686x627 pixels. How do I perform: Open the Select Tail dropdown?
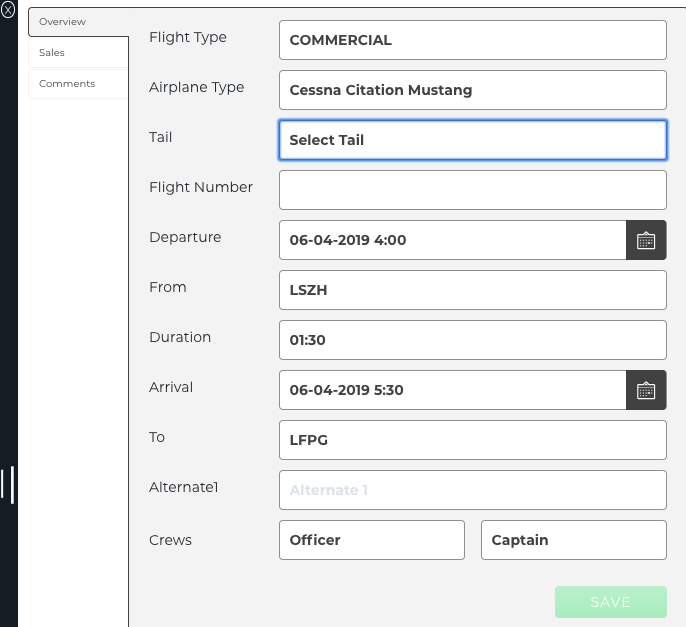coord(472,140)
